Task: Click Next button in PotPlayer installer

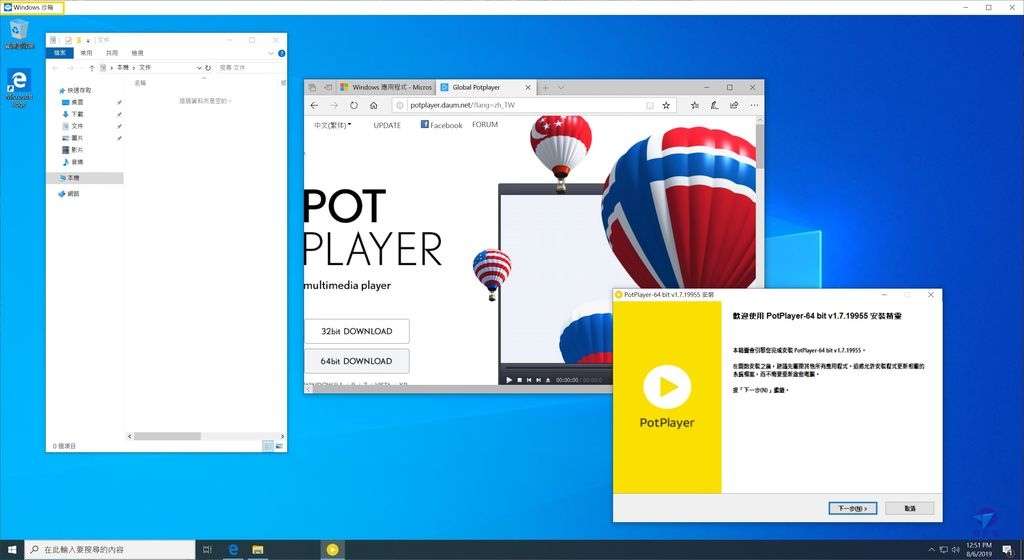Action: pyautogui.click(x=852, y=508)
